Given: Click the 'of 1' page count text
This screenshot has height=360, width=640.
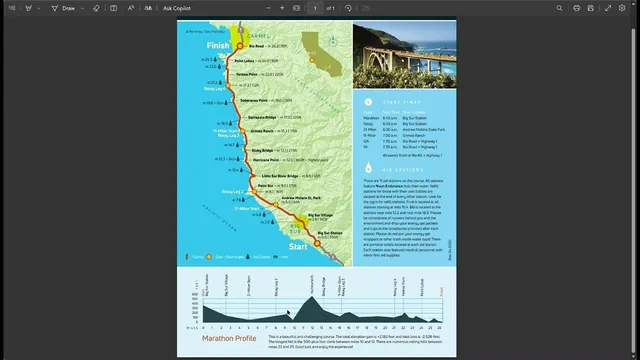Looking at the screenshot, I should 331,8.
